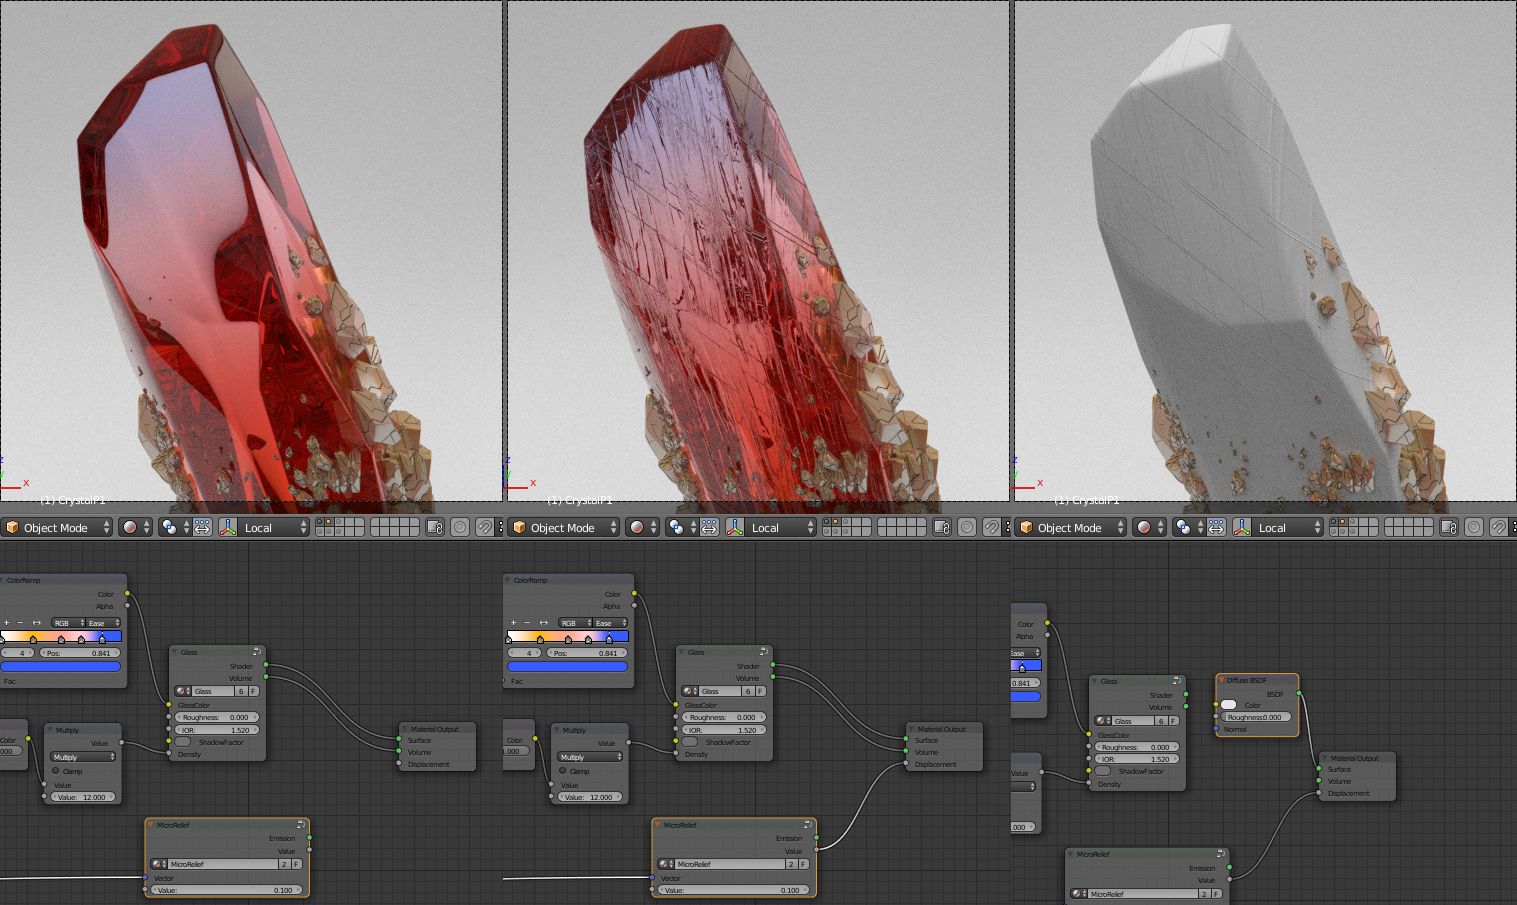Click the white Color swatch on Diffuse BSDF
Viewport: 1517px width, 905px height.
click(x=1228, y=705)
